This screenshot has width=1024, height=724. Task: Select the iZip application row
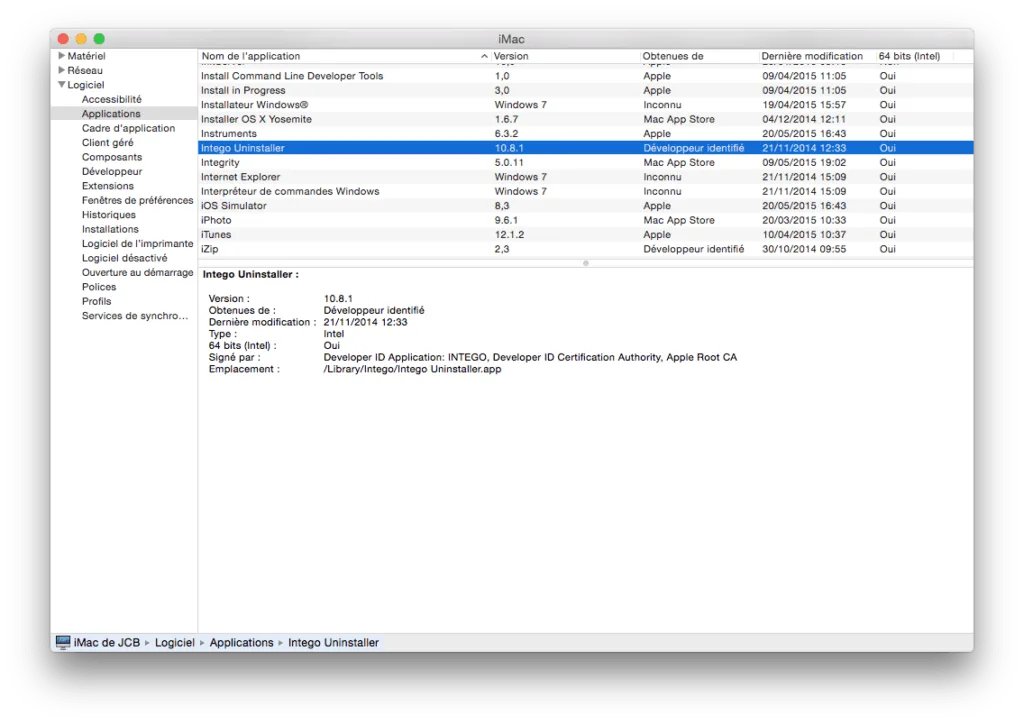[585, 249]
